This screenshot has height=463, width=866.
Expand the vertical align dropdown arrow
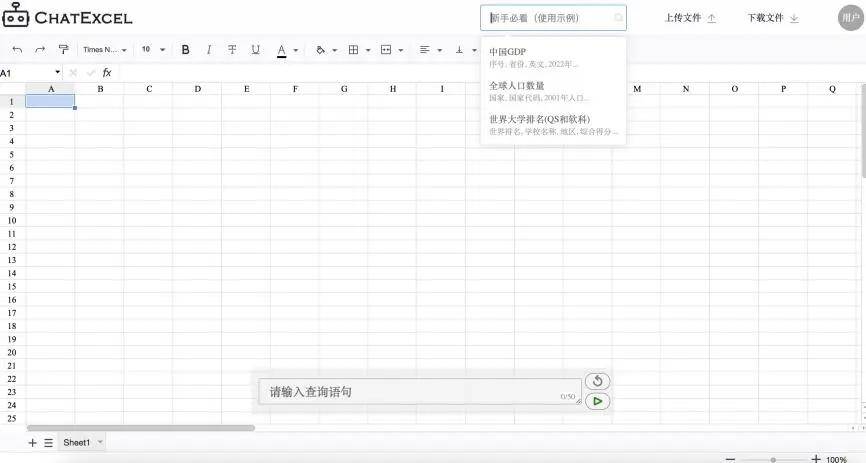click(x=474, y=50)
